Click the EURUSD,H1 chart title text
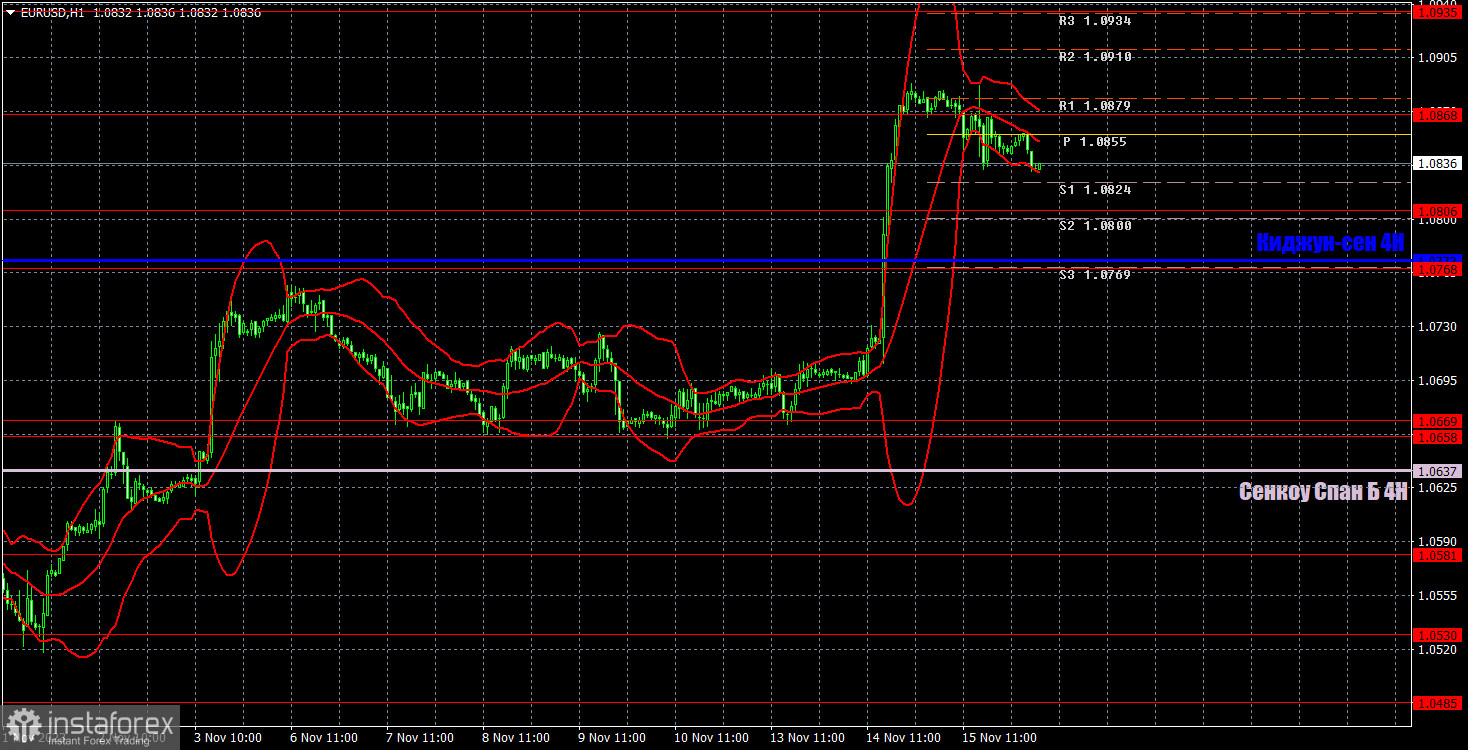Image resolution: width=1468 pixels, height=750 pixels. pyautogui.click(x=51, y=12)
